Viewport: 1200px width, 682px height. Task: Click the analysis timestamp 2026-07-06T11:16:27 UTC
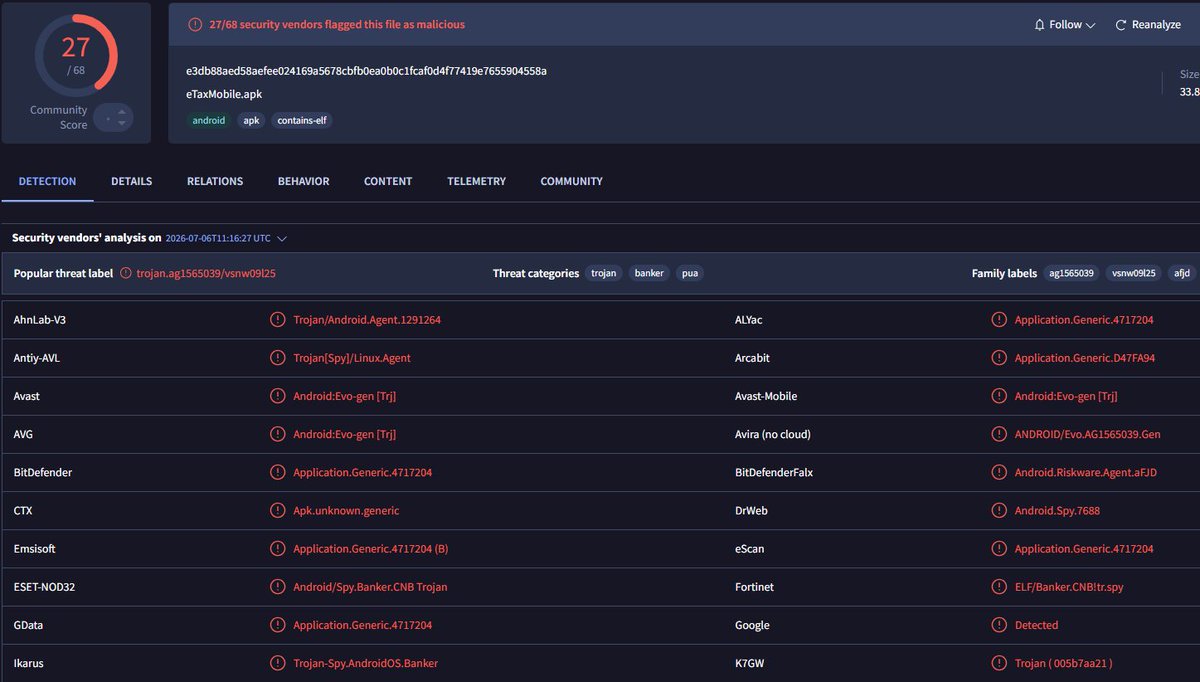tap(218, 238)
